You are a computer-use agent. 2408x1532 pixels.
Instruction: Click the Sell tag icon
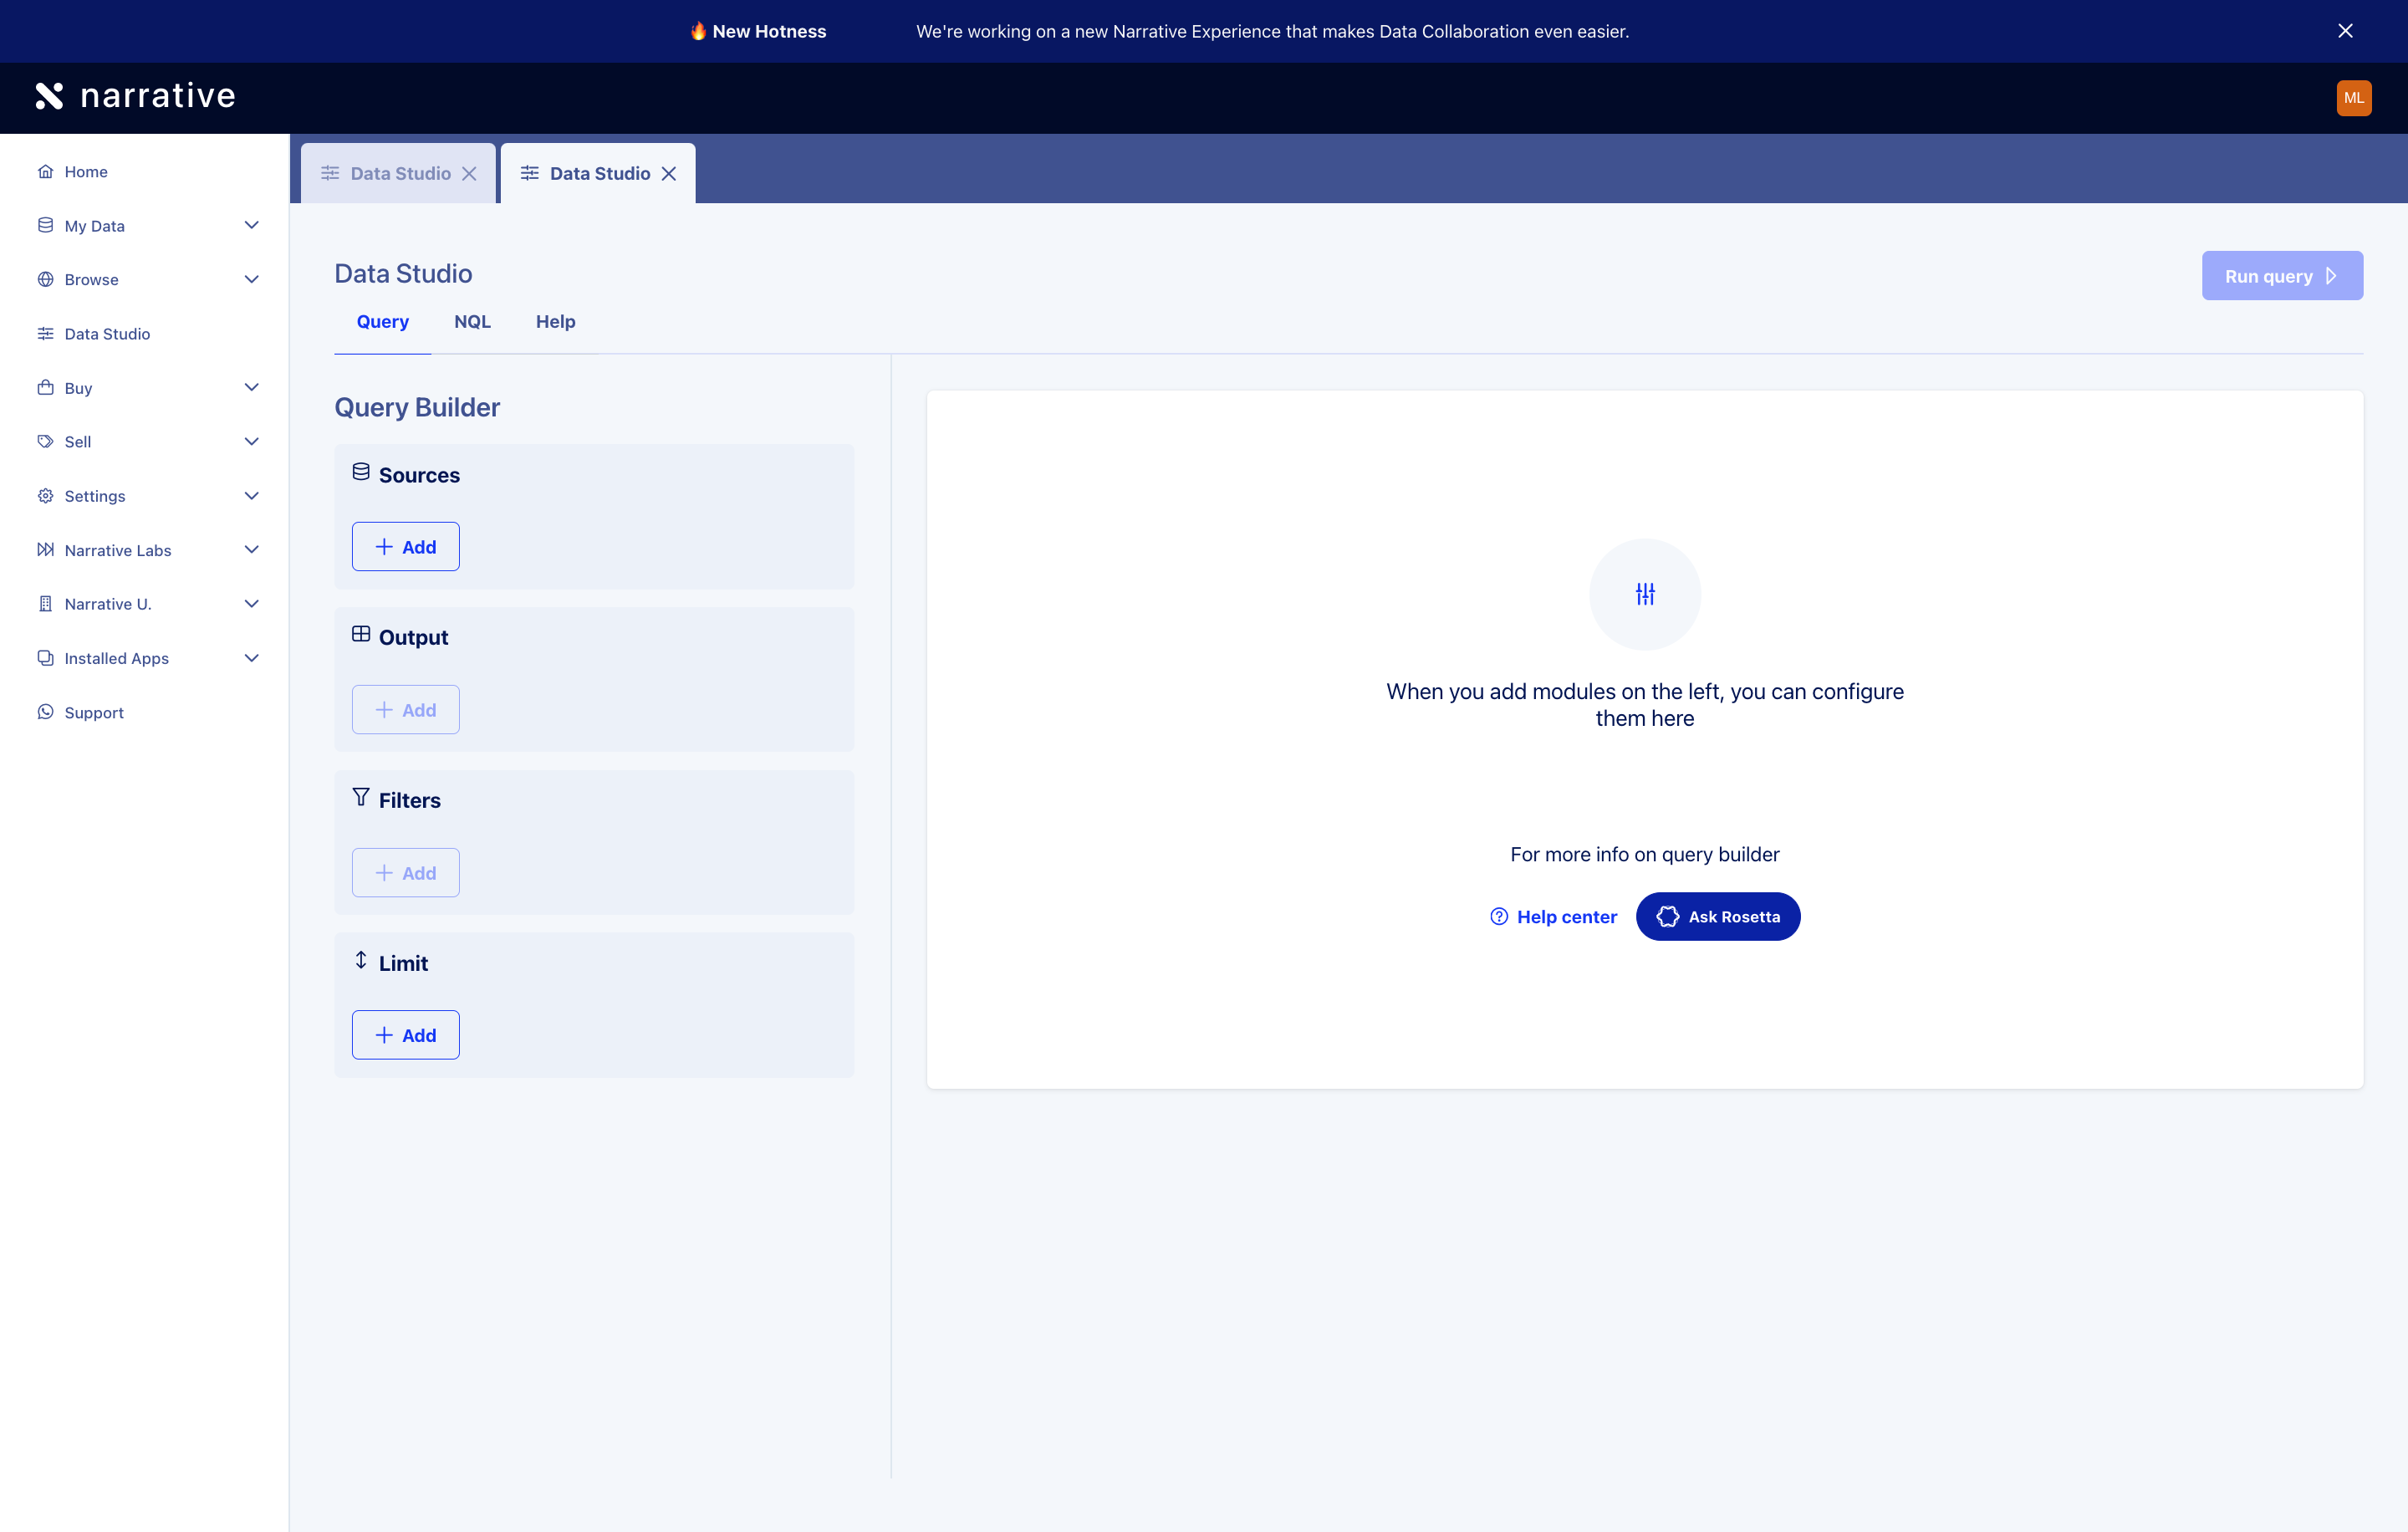point(45,441)
